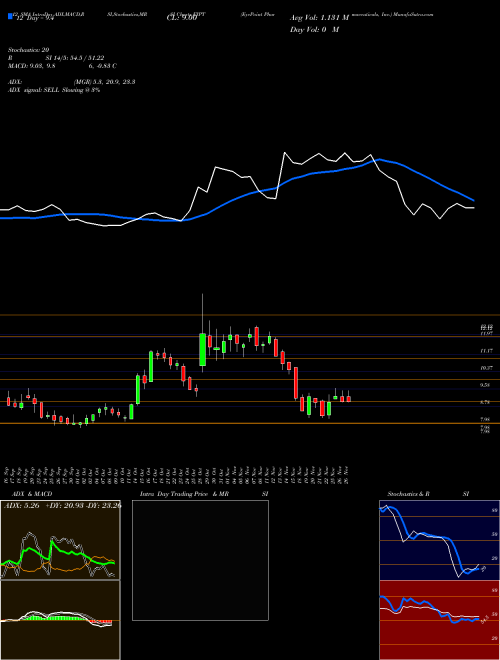Click the 'CL: 9.00' closing price label
The image size is (500, 660).
point(182,18)
